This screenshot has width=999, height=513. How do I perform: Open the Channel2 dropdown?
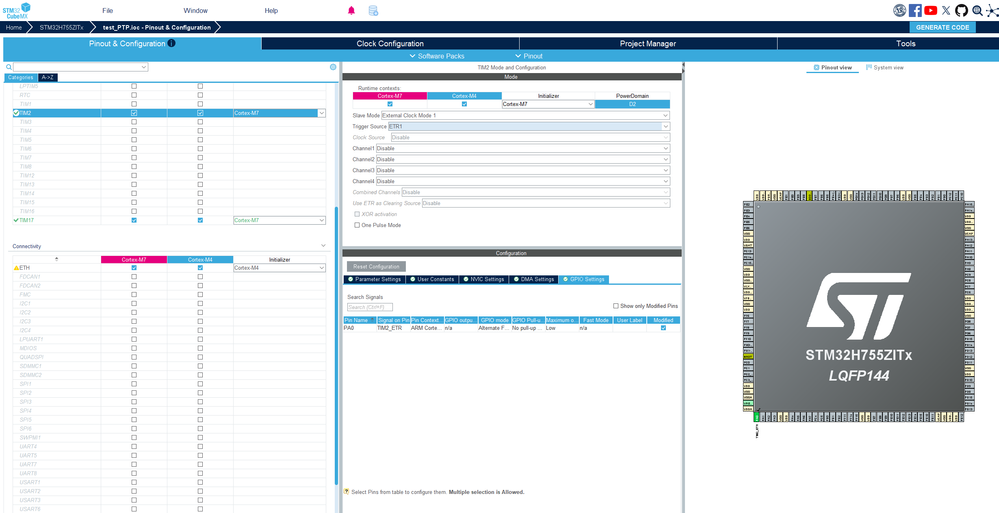pyautogui.click(x=522, y=159)
